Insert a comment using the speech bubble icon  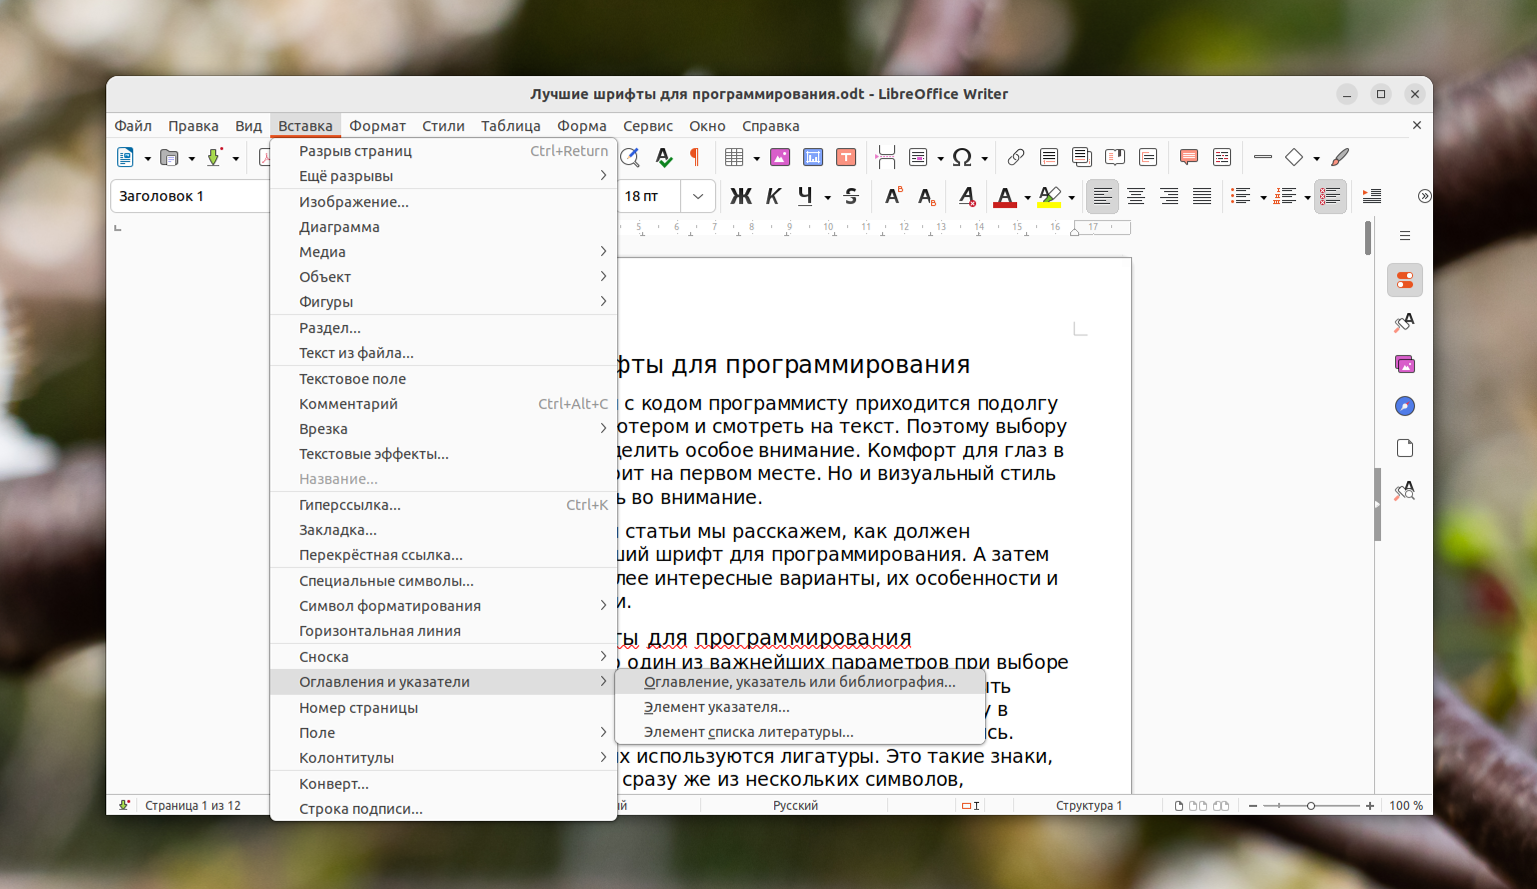(1188, 157)
